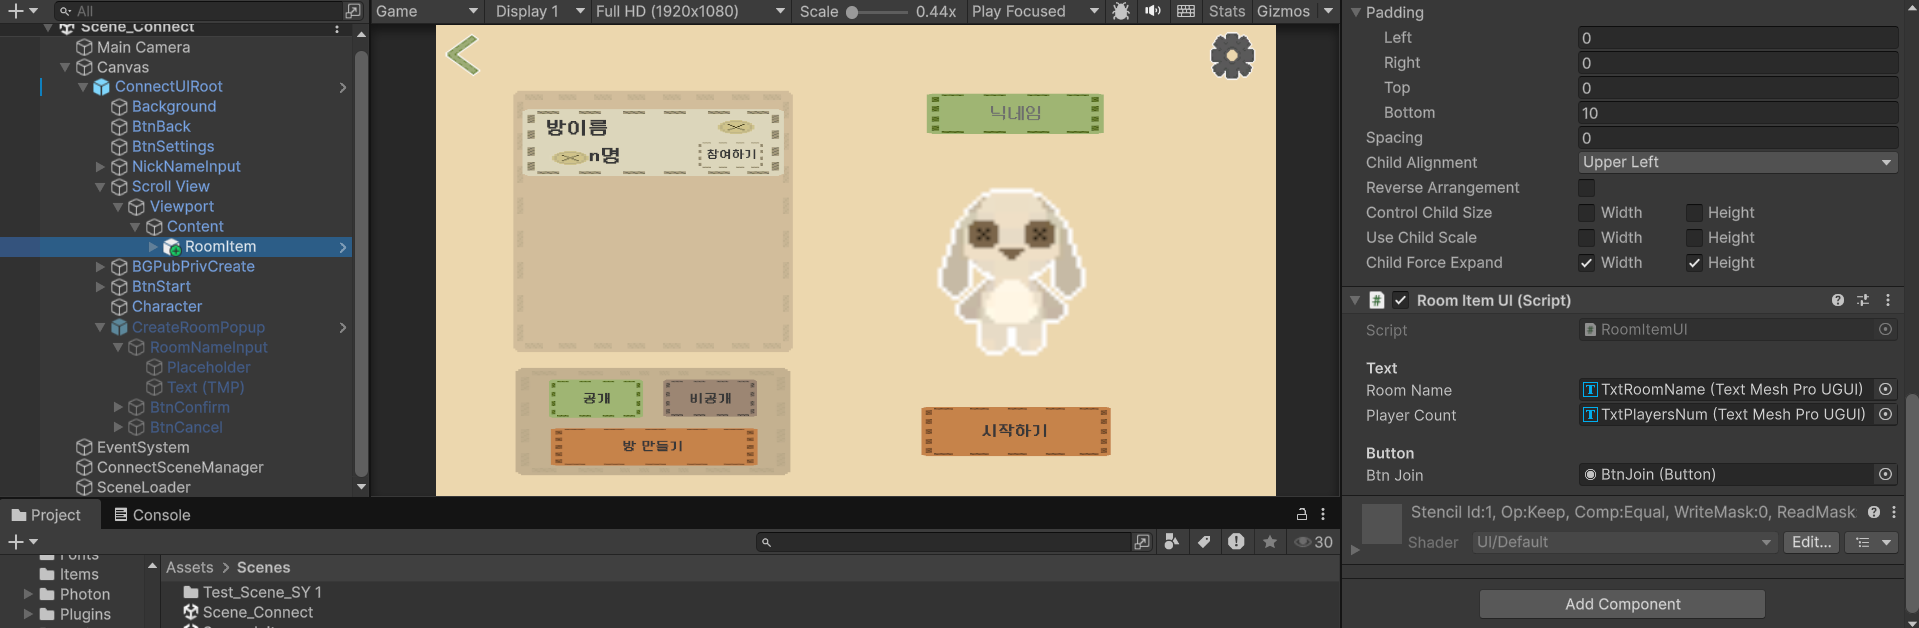Toggle Reverse Arrangement checkbox
Screen dimensions: 1919x628
(1587, 187)
